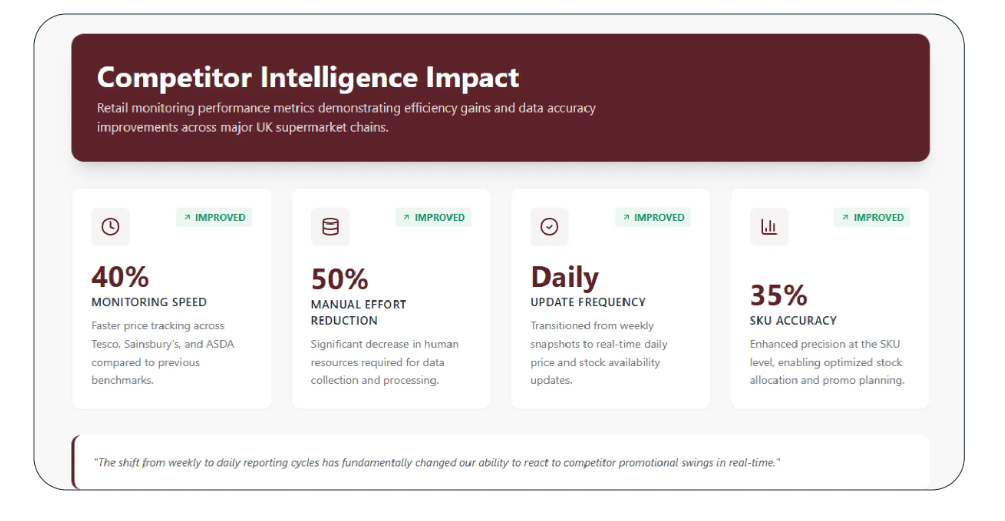
Task: Click the 50% manual effort value
Action: (340, 279)
